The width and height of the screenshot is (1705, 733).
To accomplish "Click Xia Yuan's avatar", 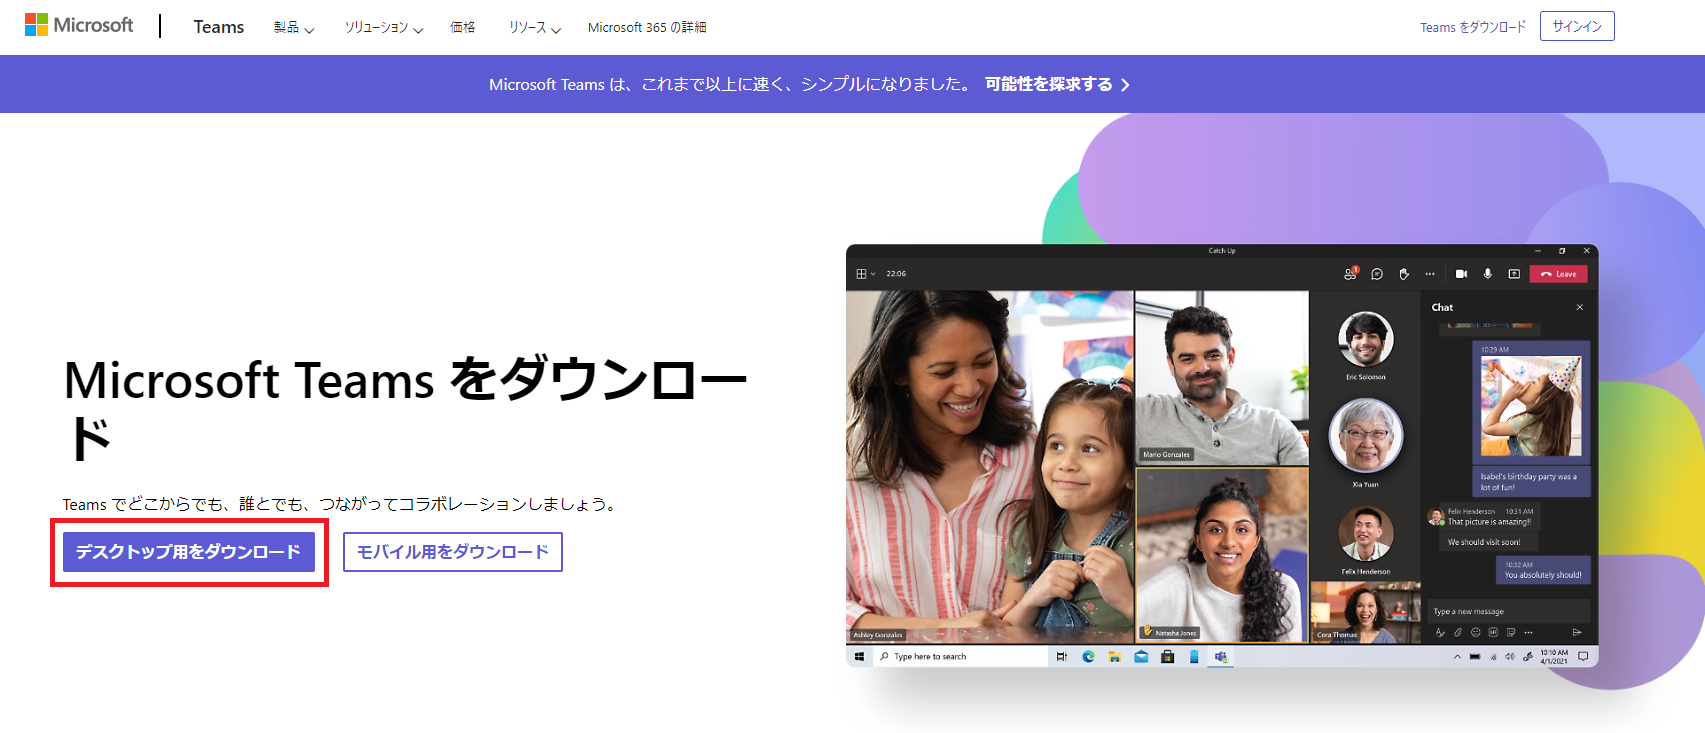I will [x=1366, y=435].
